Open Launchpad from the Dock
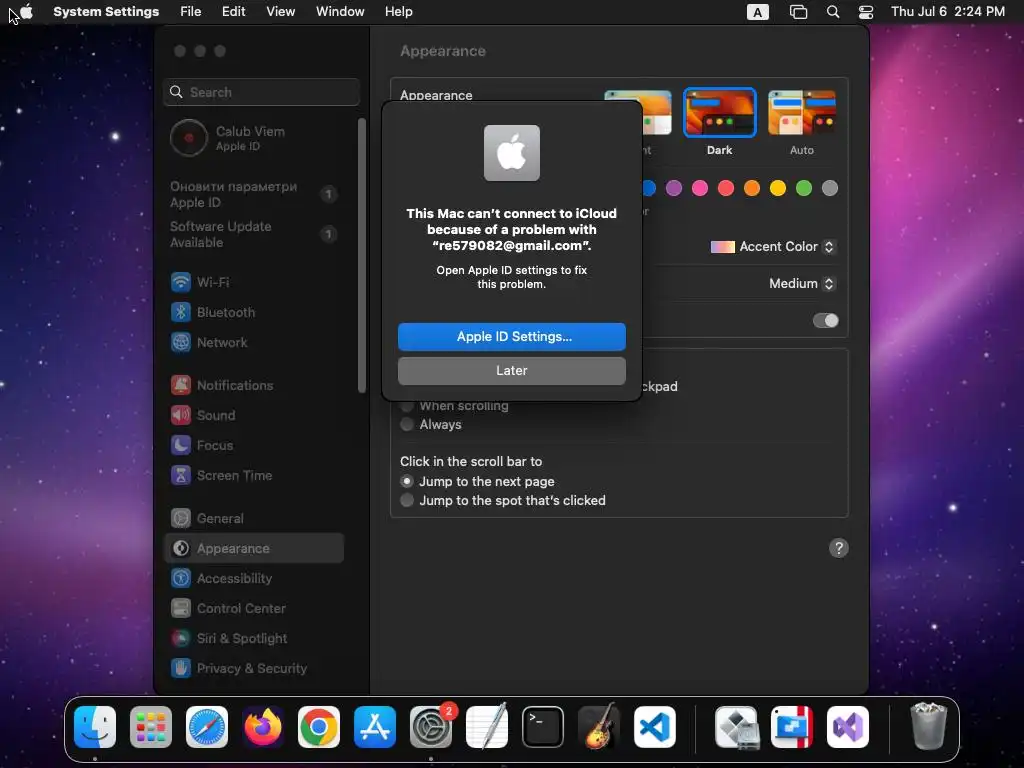This screenshot has height=768, width=1024. [151, 727]
